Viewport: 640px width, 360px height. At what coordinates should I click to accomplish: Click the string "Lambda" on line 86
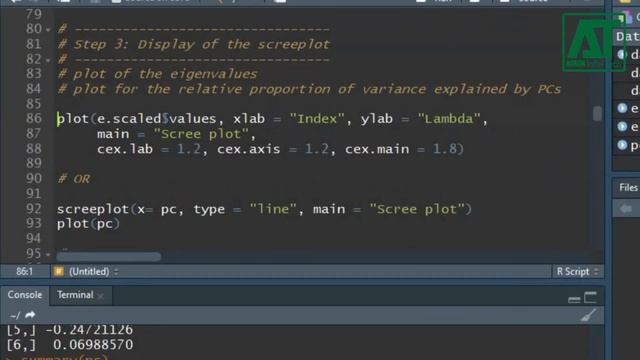[x=449, y=119]
